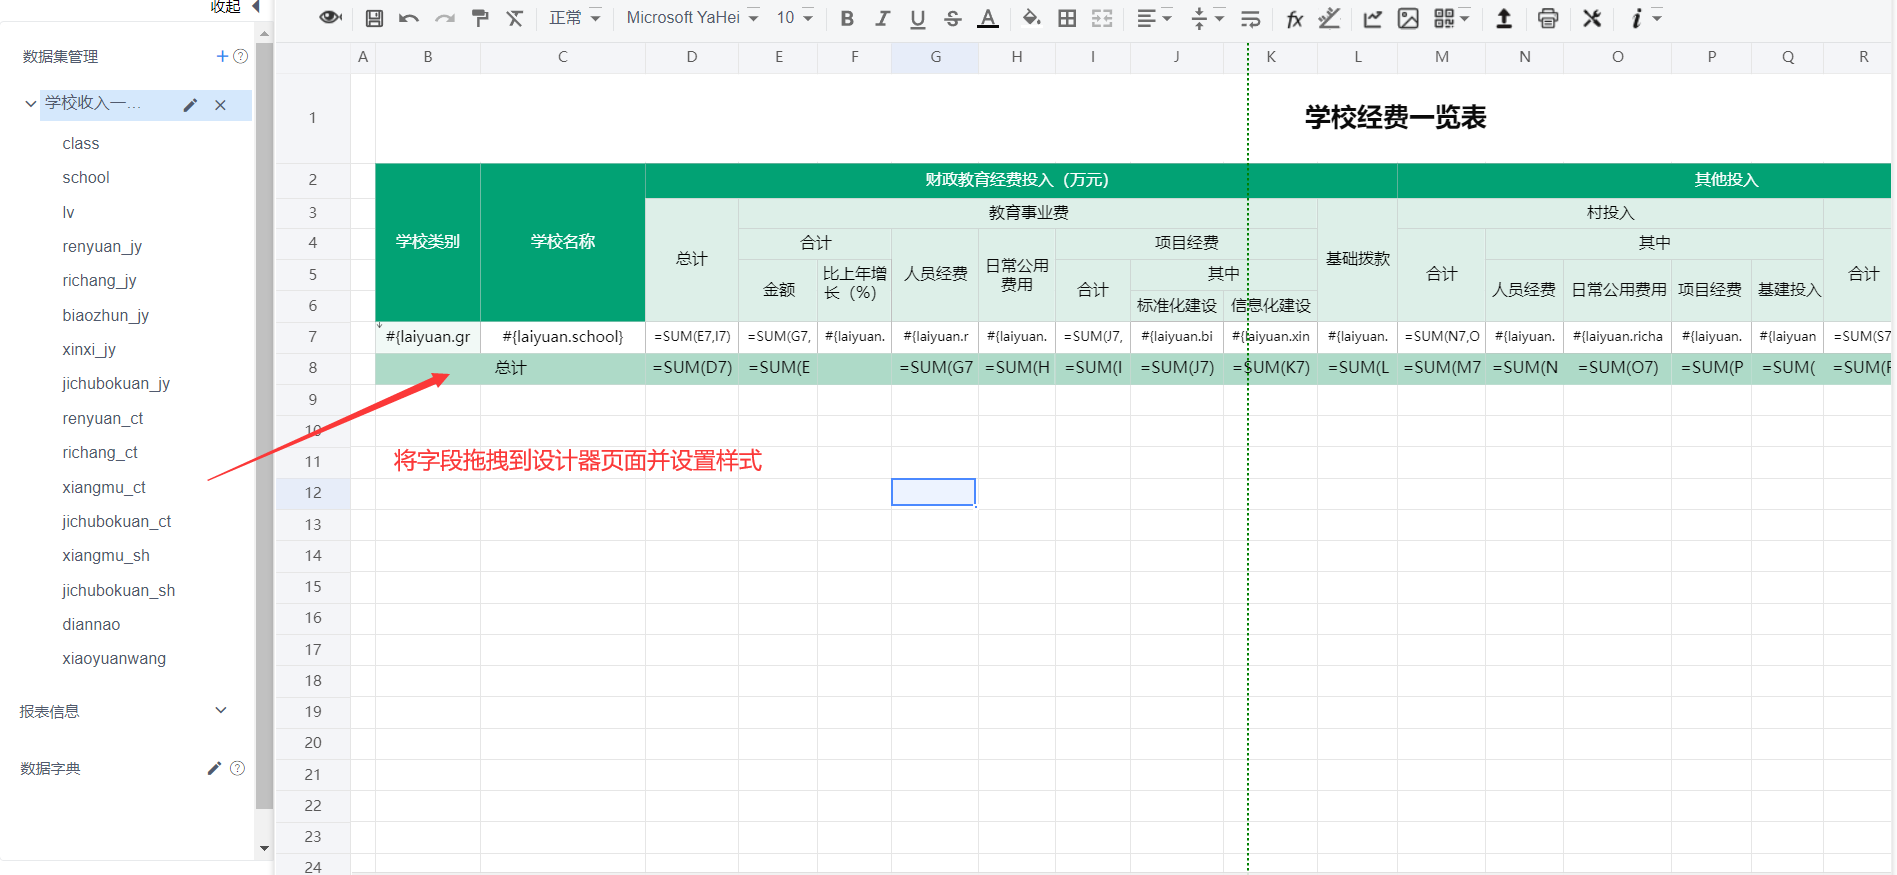Open the Microsoft YaHei font dropdown
1897x875 pixels.
point(692,18)
